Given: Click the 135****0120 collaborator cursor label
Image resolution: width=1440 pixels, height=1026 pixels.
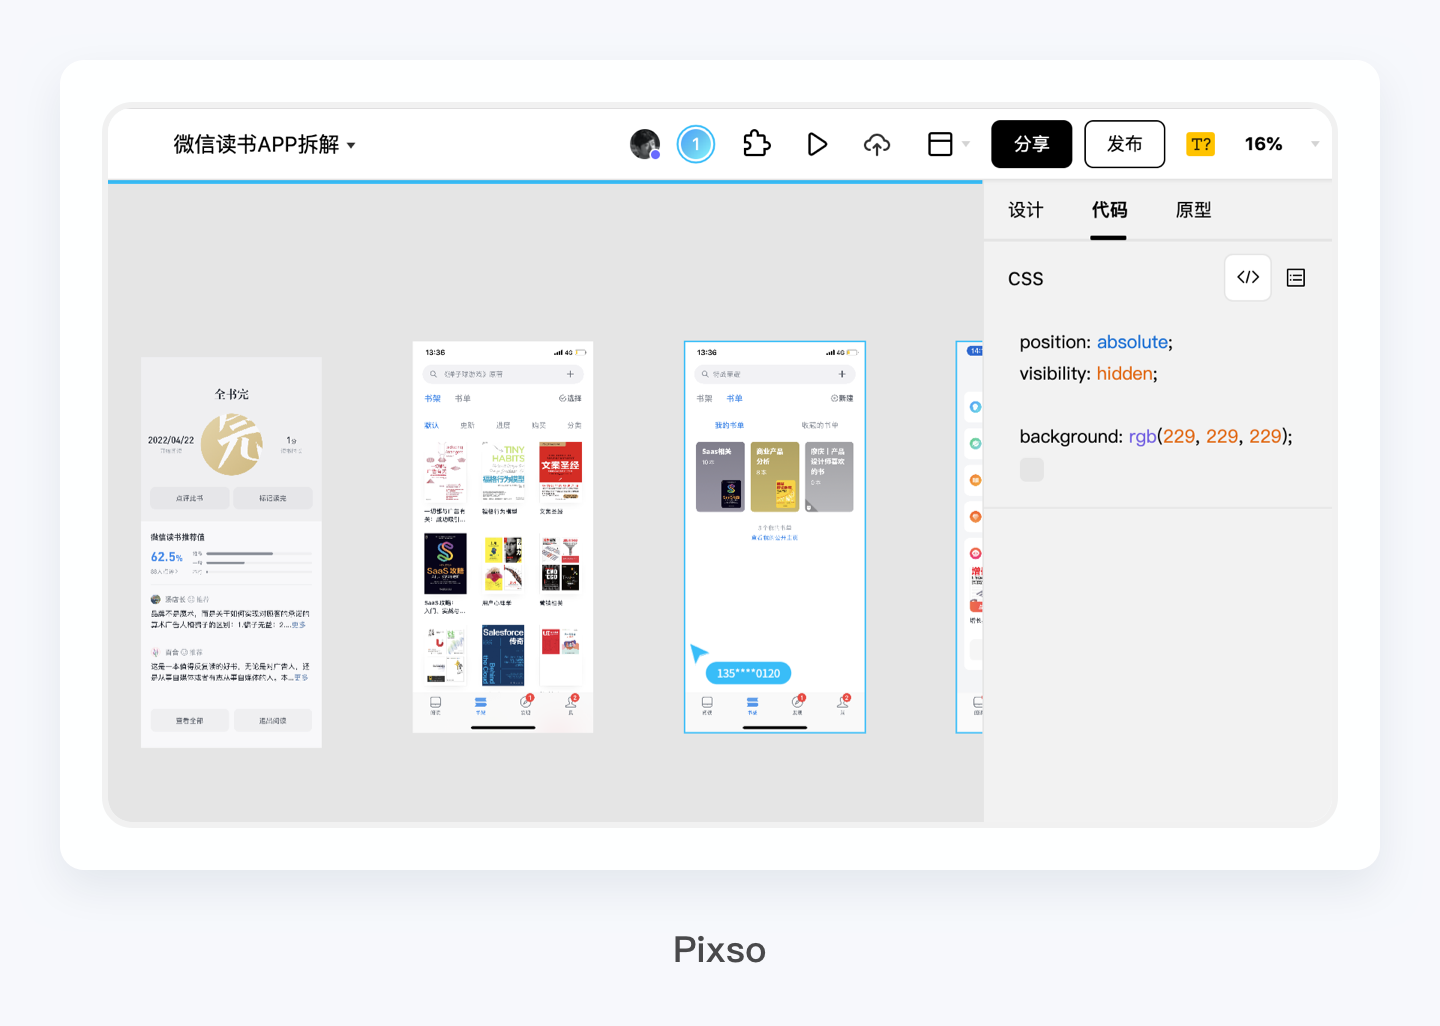Looking at the screenshot, I should 748,673.
